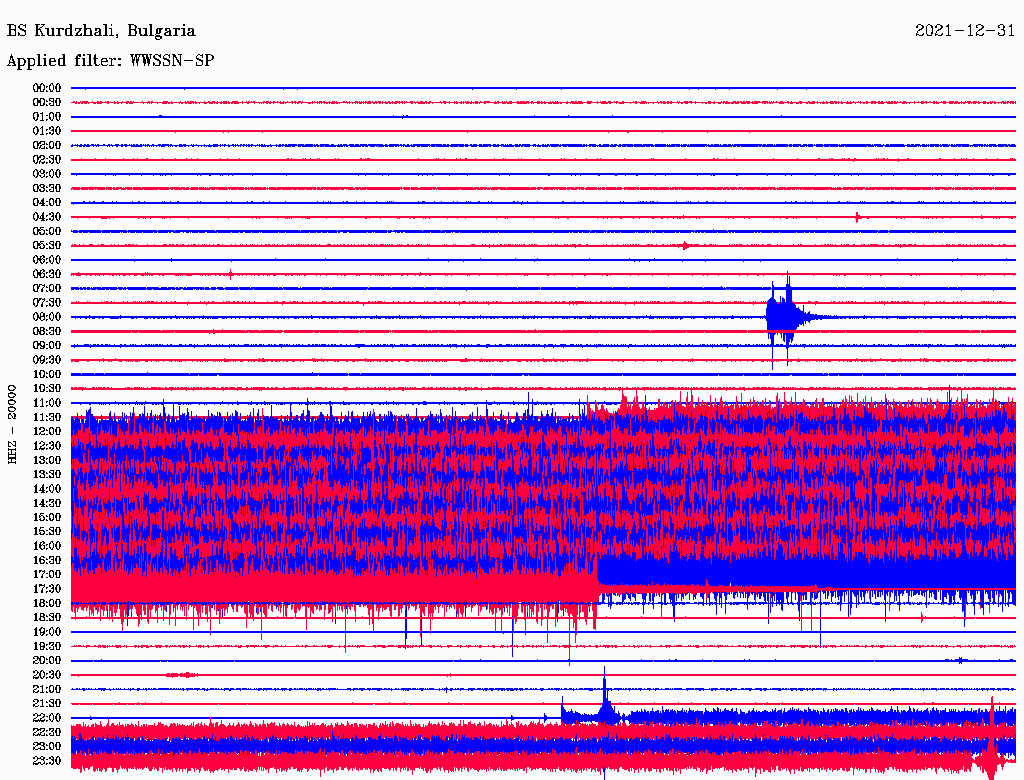Image resolution: width=1024 pixels, height=780 pixels.
Task: Click the 07:30 time label
Action: click(47, 302)
